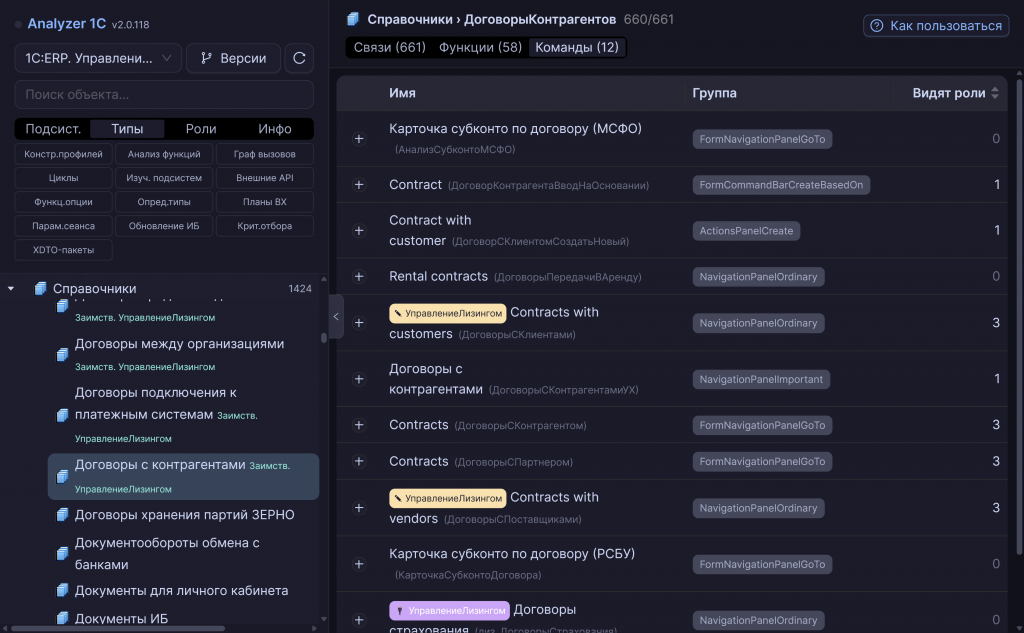Open the Версии button
The image size is (1024, 633).
(x=233, y=58)
